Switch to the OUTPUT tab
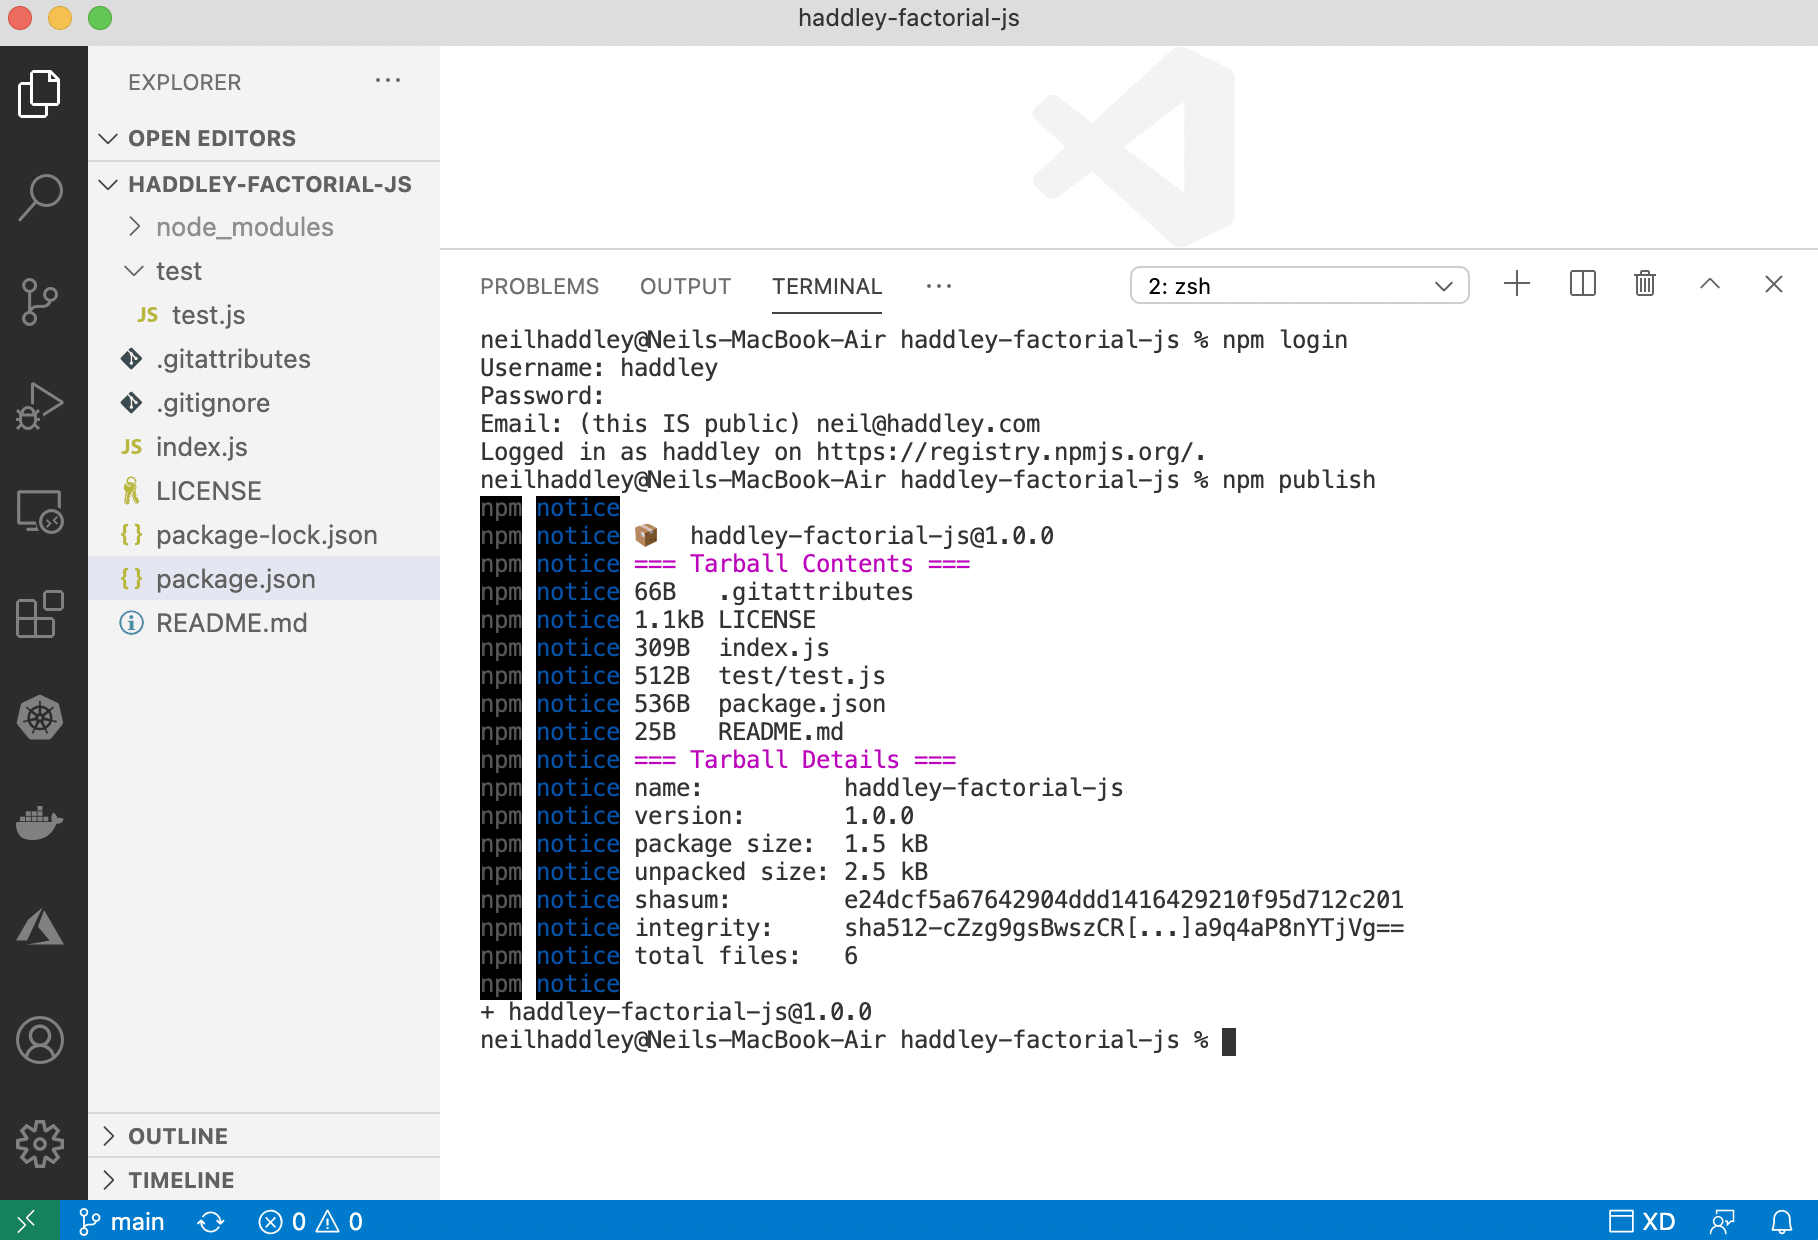Viewport: 1818px width, 1240px height. pos(685,287)
